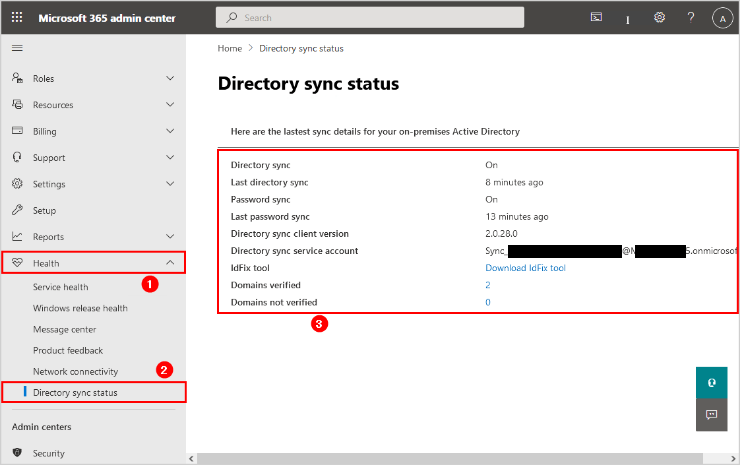Expand the Settings chevron
This screenshot has width=742, height=465.
(170, 184)
